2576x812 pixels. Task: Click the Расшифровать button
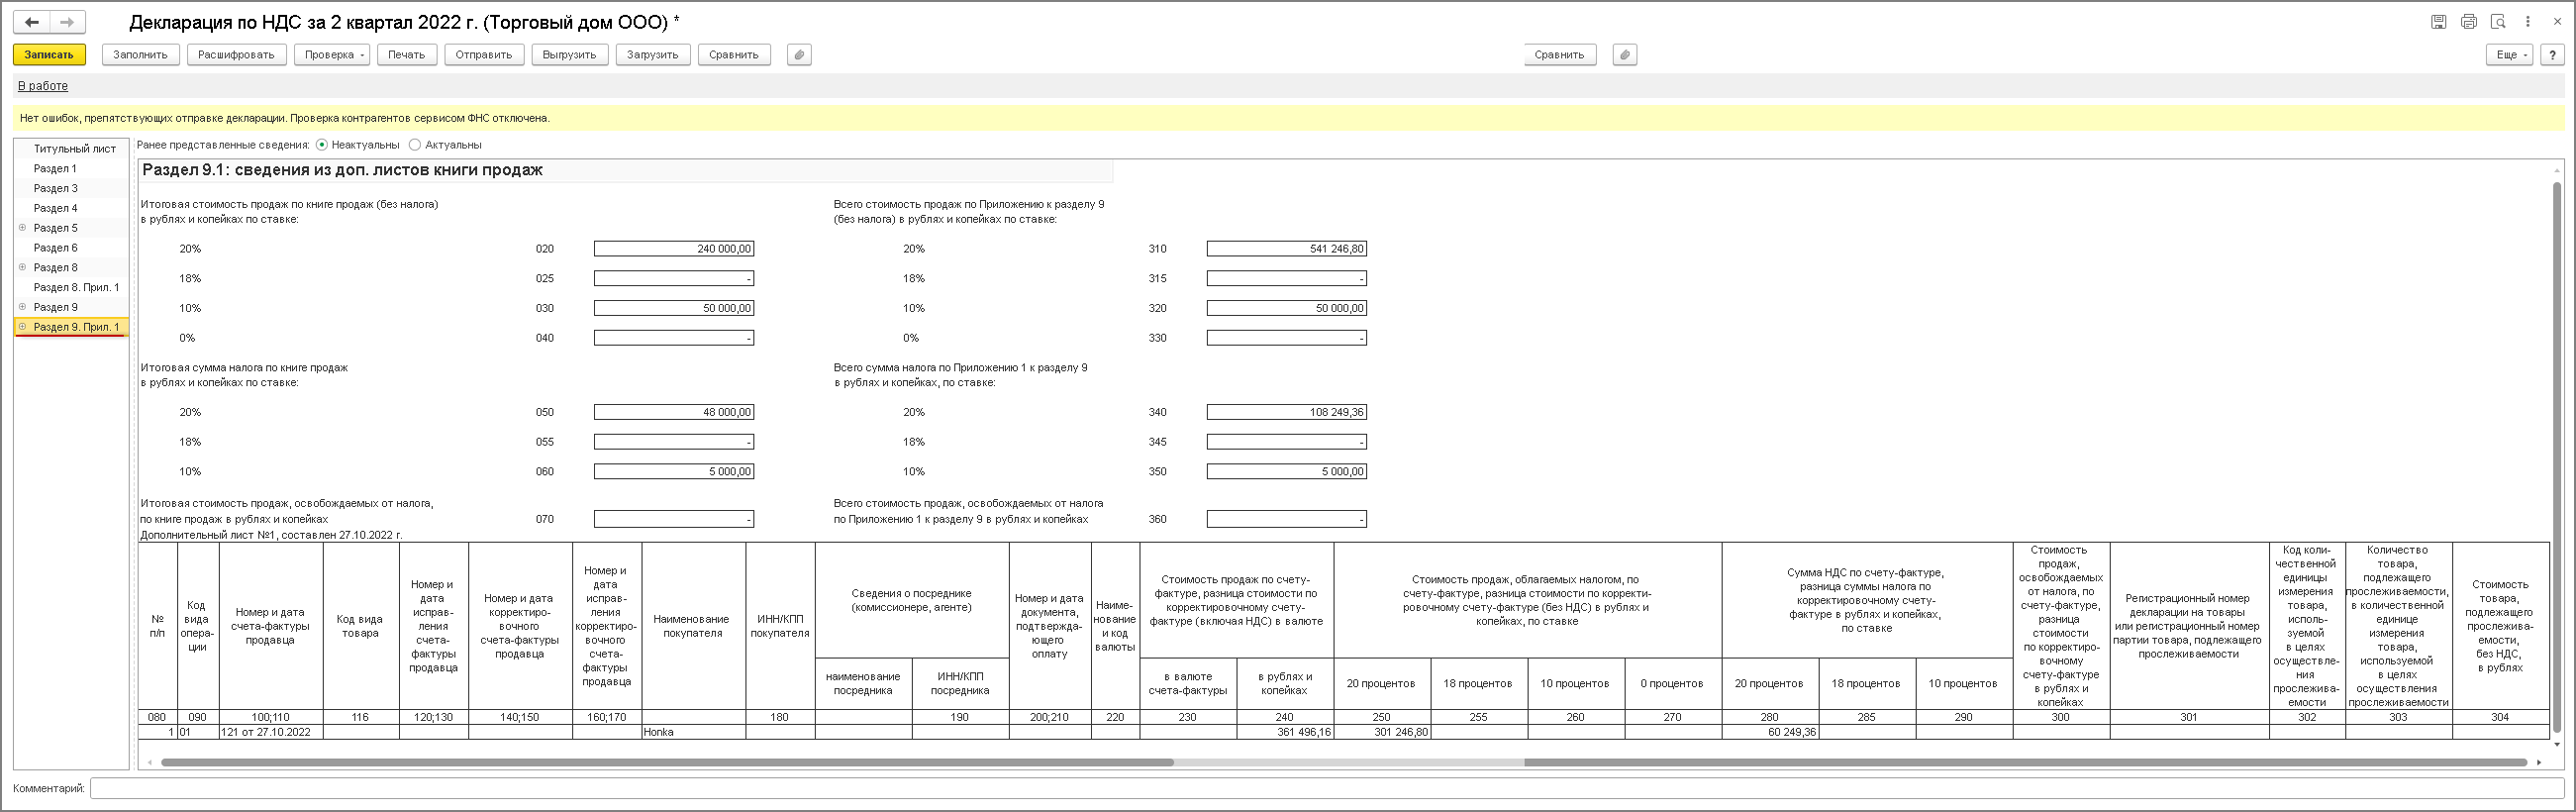(x=236, y=55)
